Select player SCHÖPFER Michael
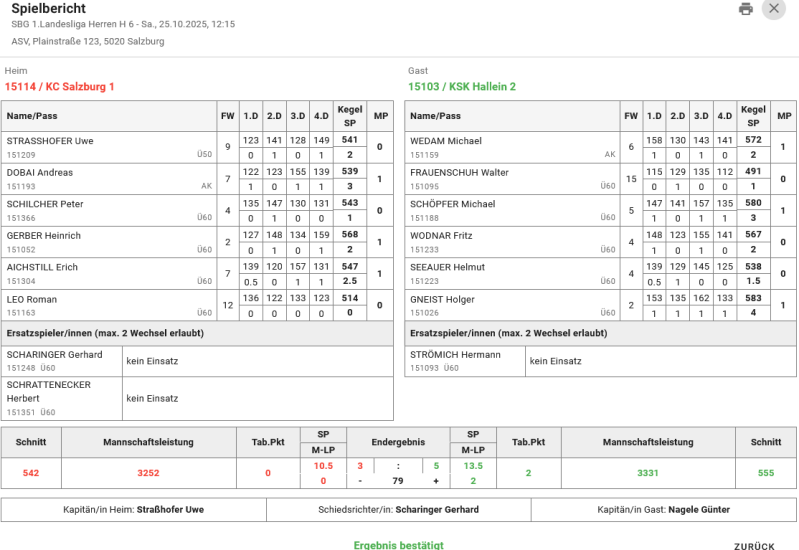This screenshot has width=799, height=550. (x=452, y=204)
